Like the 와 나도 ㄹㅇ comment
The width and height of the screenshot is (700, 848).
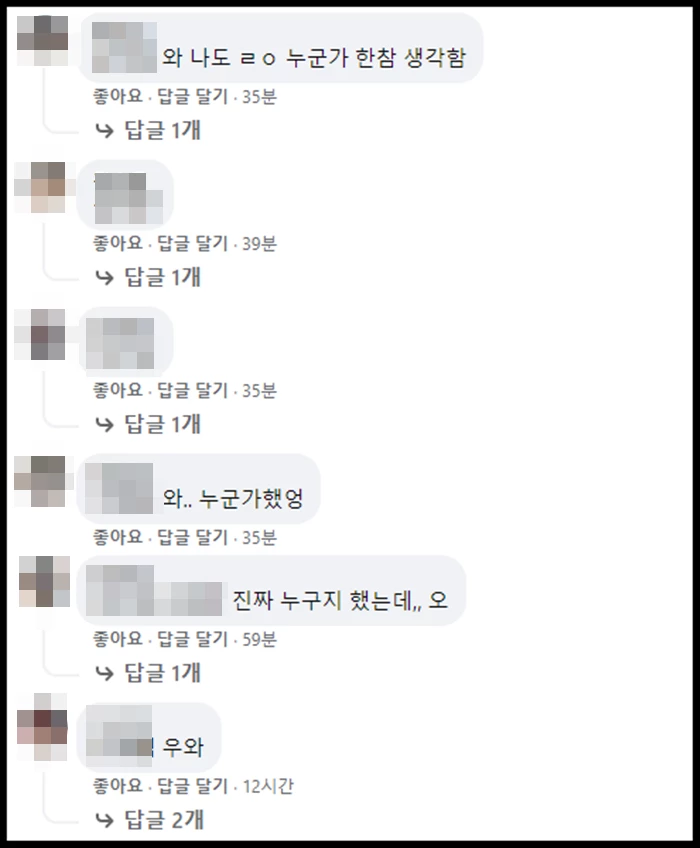coord(117,97)
